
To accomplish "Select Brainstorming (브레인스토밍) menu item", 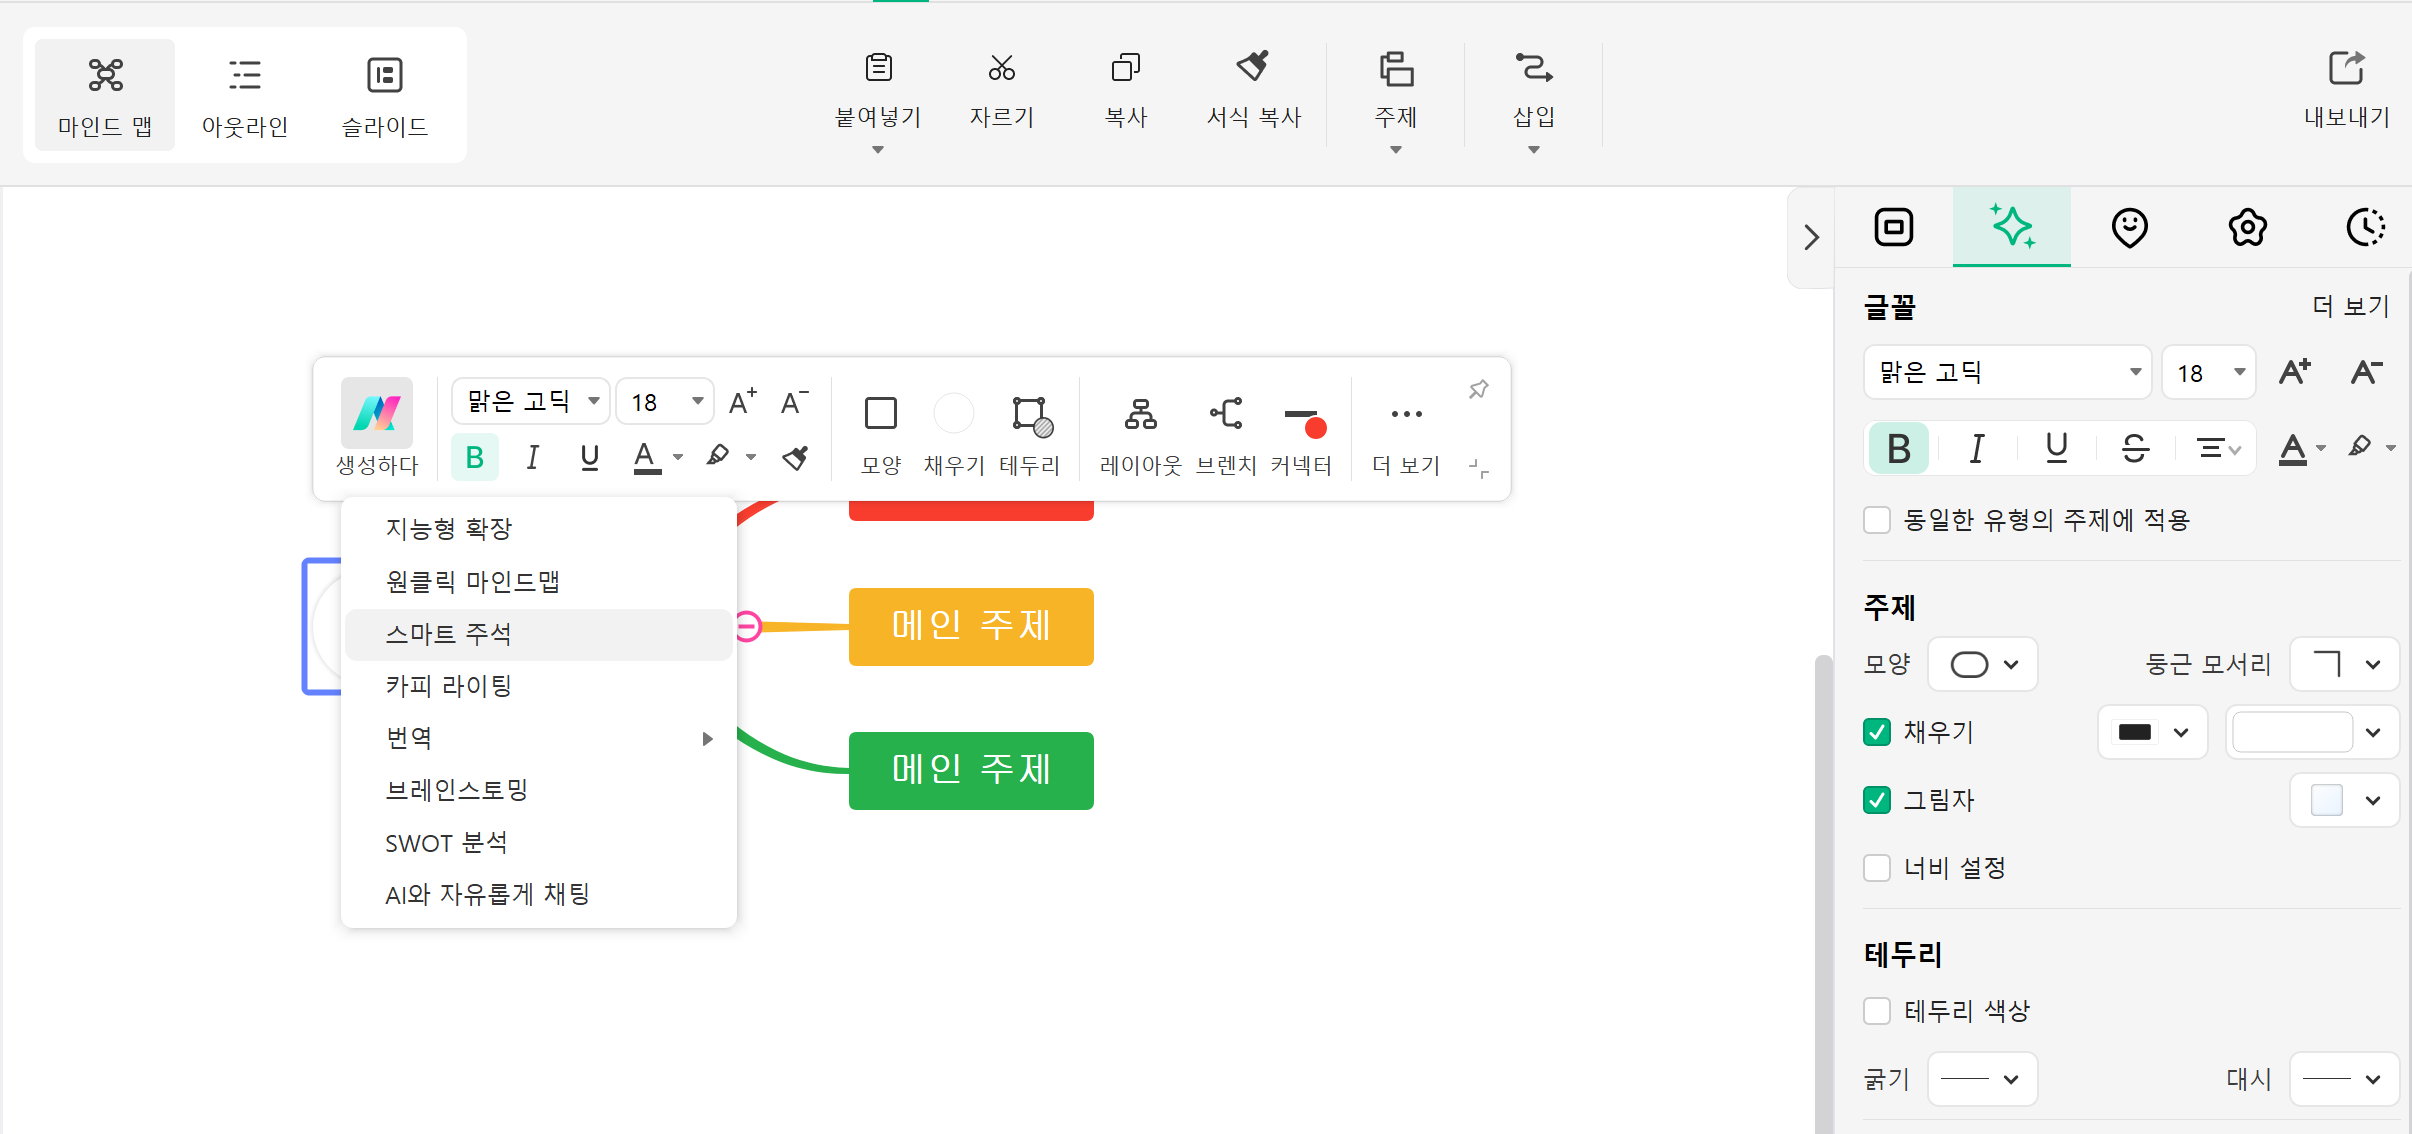I will [539, 790].
